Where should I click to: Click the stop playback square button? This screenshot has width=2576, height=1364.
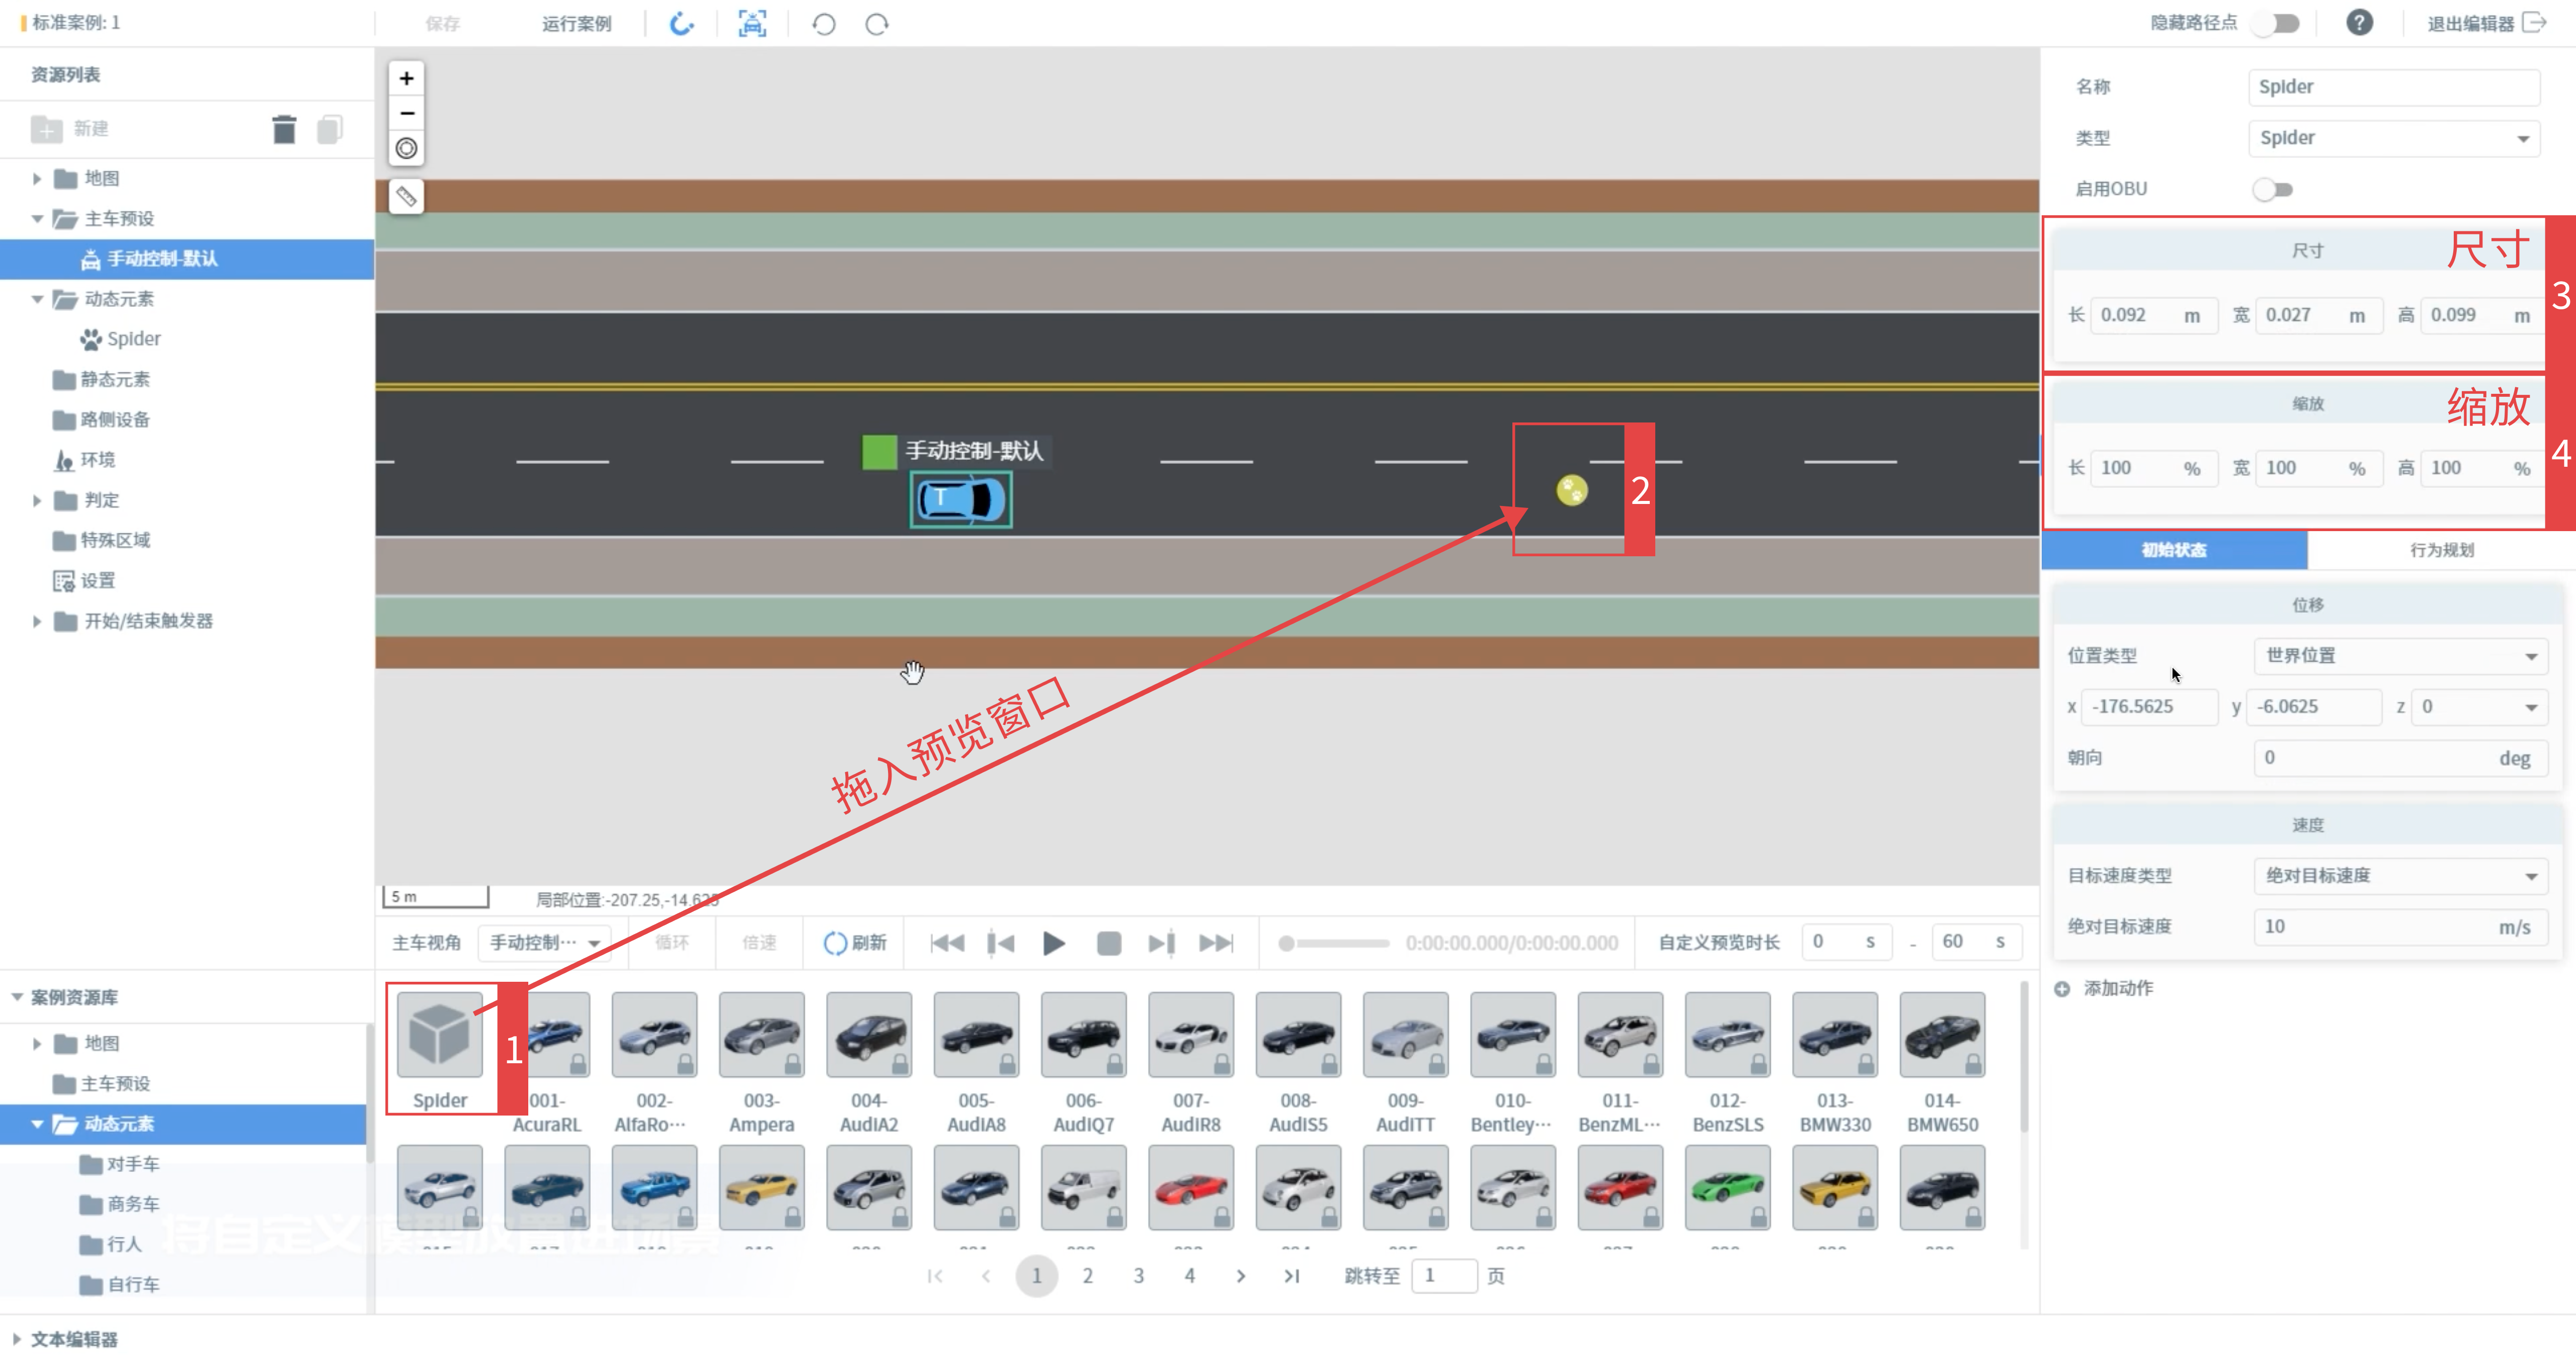coord(1108,943)
